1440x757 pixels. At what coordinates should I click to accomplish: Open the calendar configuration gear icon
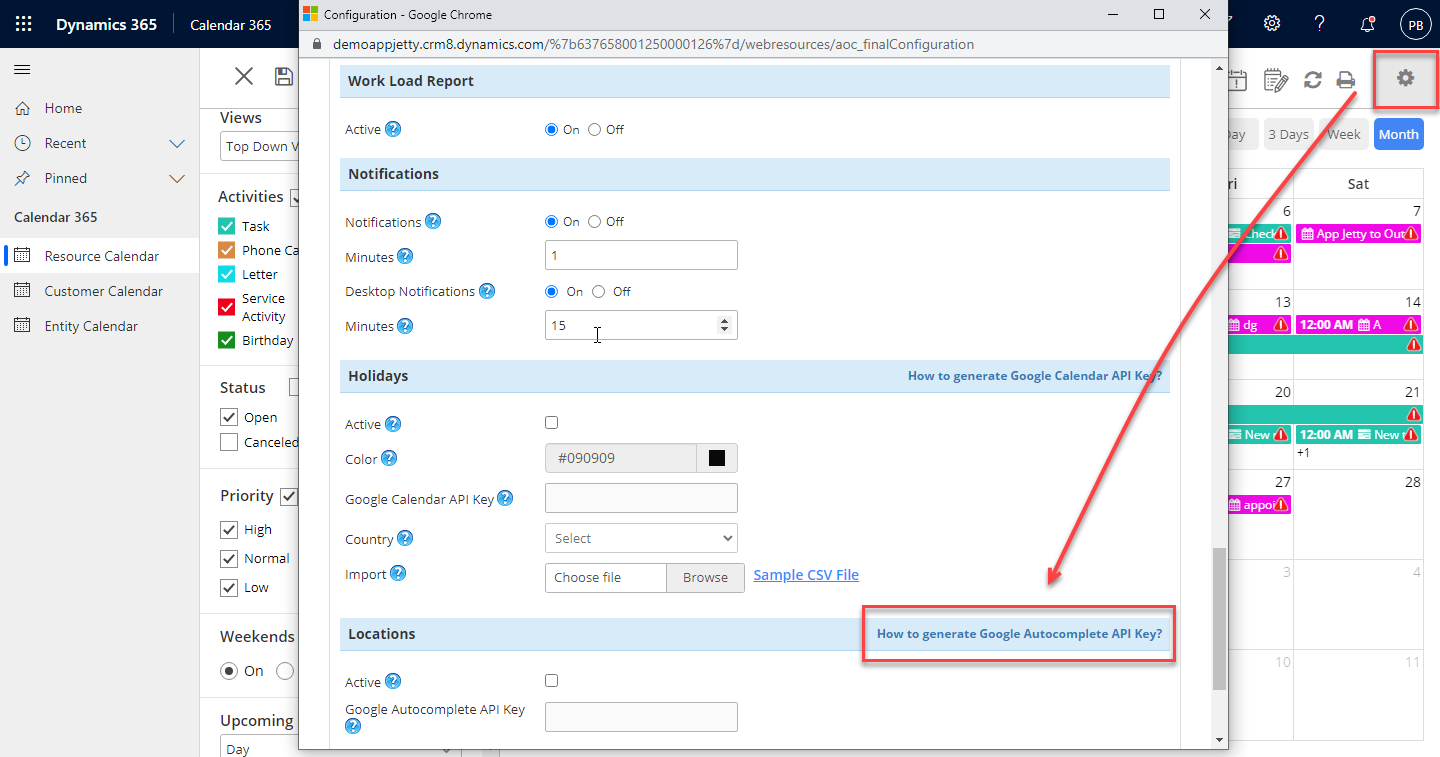click(x=1405, y=78)
